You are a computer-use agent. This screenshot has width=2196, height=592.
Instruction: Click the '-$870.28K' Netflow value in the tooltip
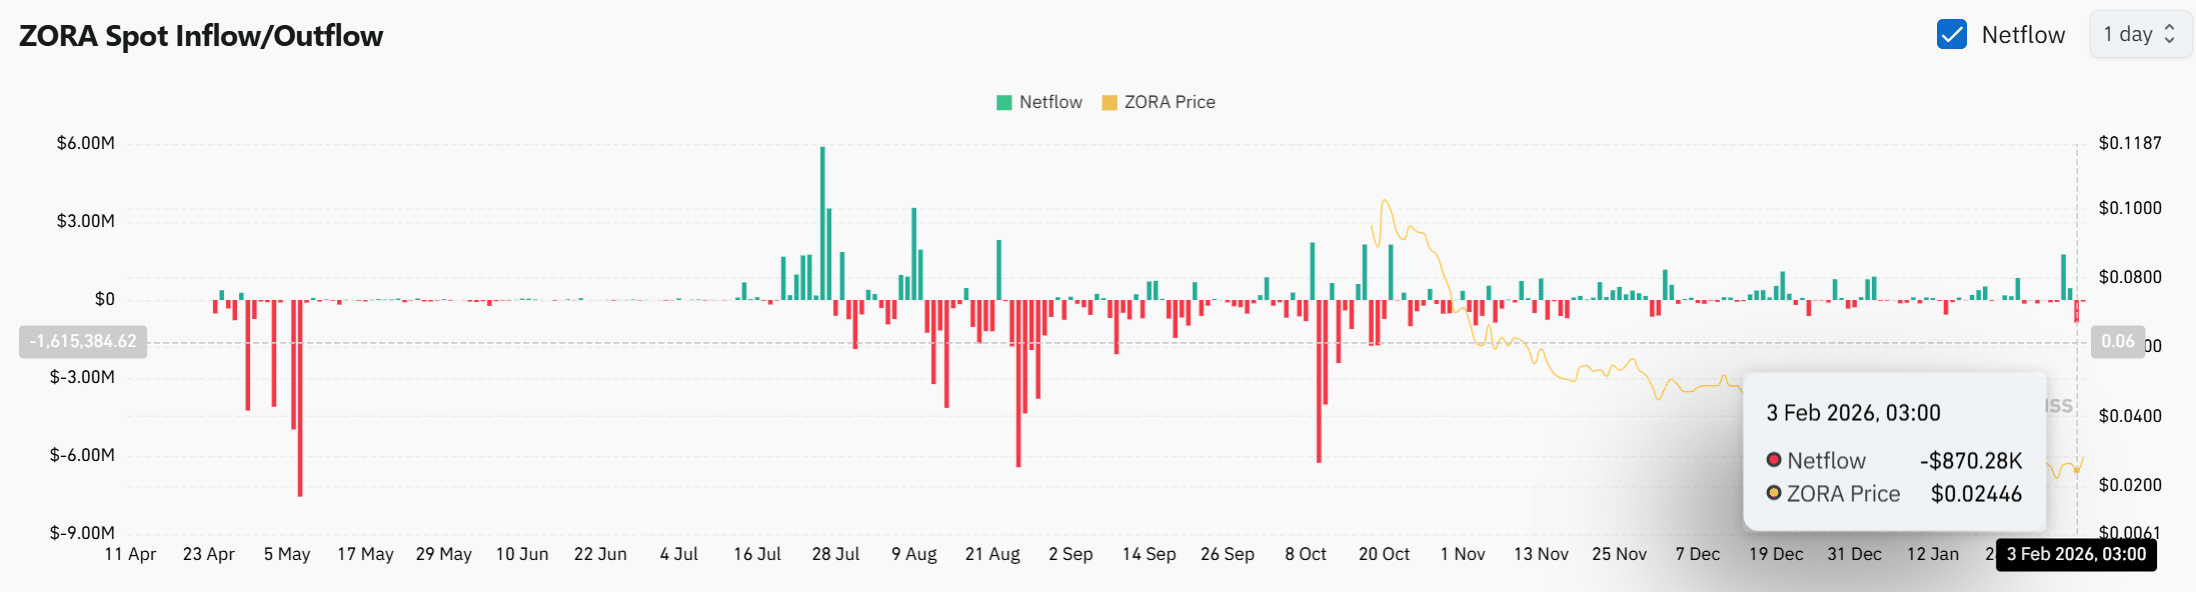click(1972, 460)
